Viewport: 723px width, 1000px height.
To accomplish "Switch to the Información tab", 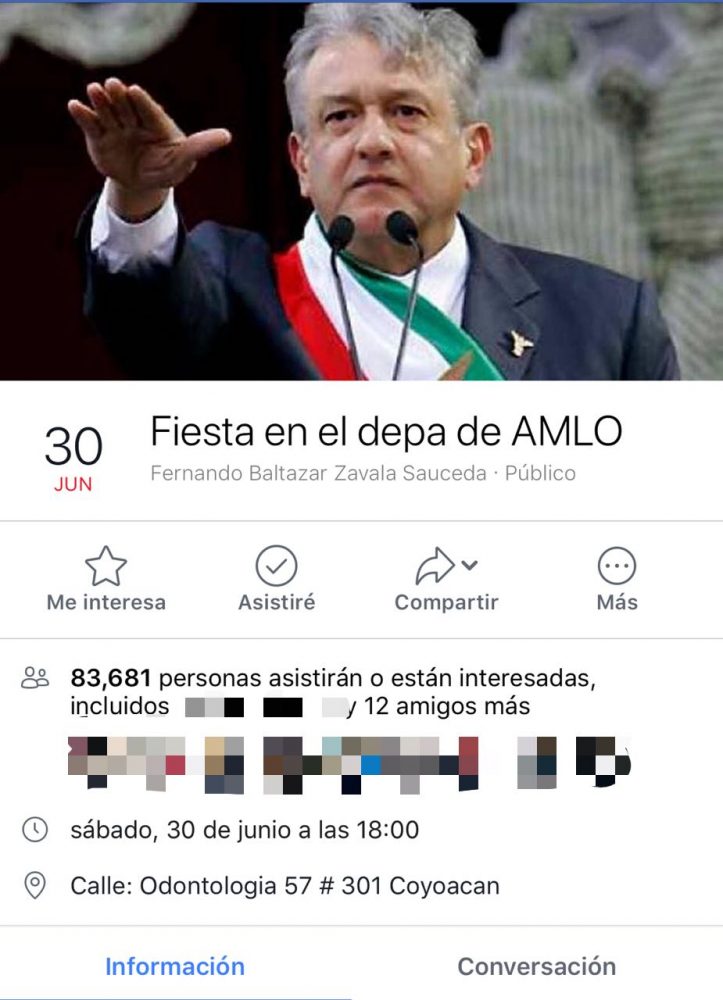I will pyautogui.click(x=175, y=966).
